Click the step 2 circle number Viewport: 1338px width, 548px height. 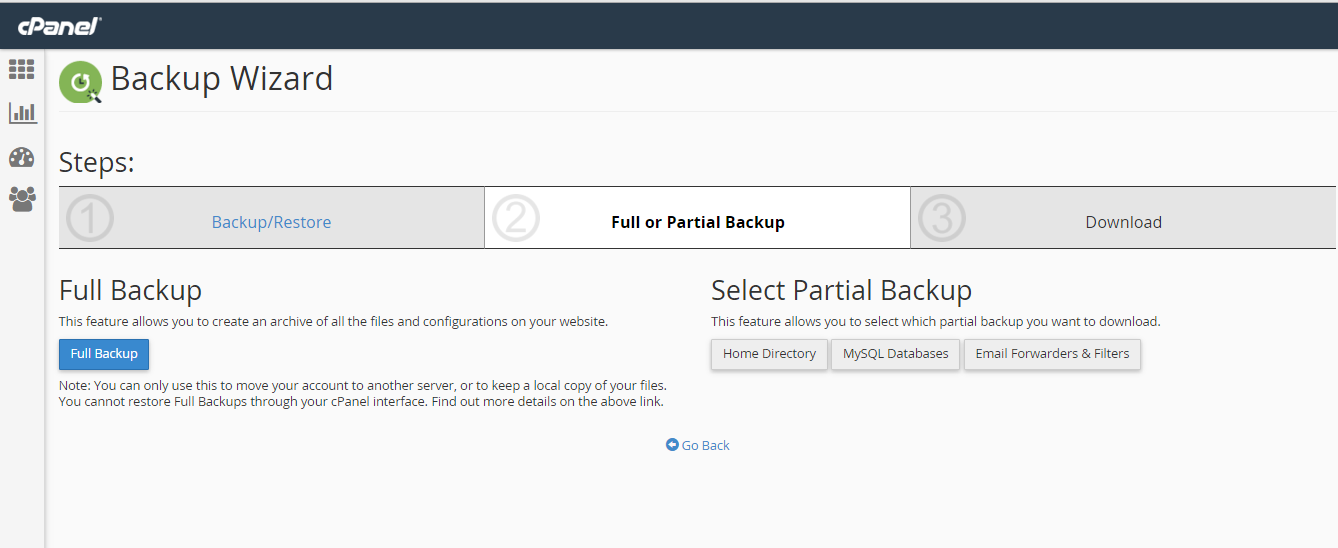coord(516,218)
